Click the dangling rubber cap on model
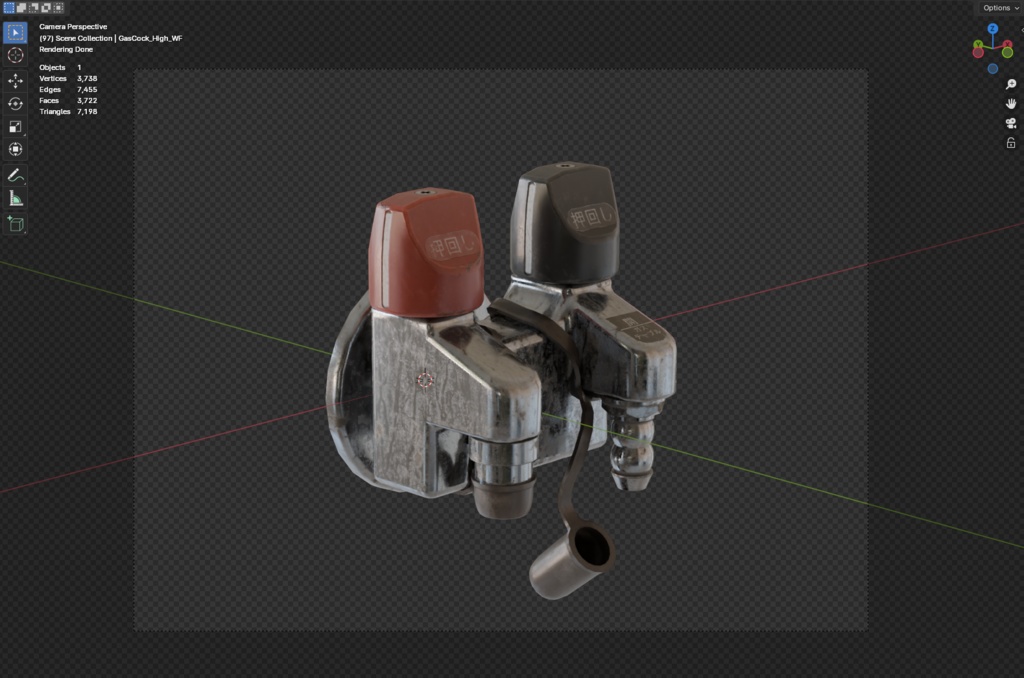Viewport: 1024px width, 678px height. 571,559
